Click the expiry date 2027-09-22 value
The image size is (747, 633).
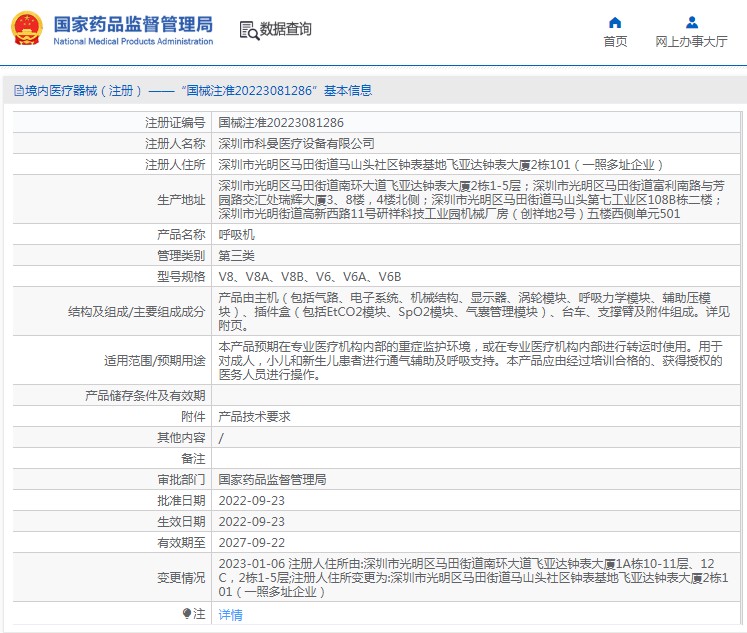tap(251, 542)
